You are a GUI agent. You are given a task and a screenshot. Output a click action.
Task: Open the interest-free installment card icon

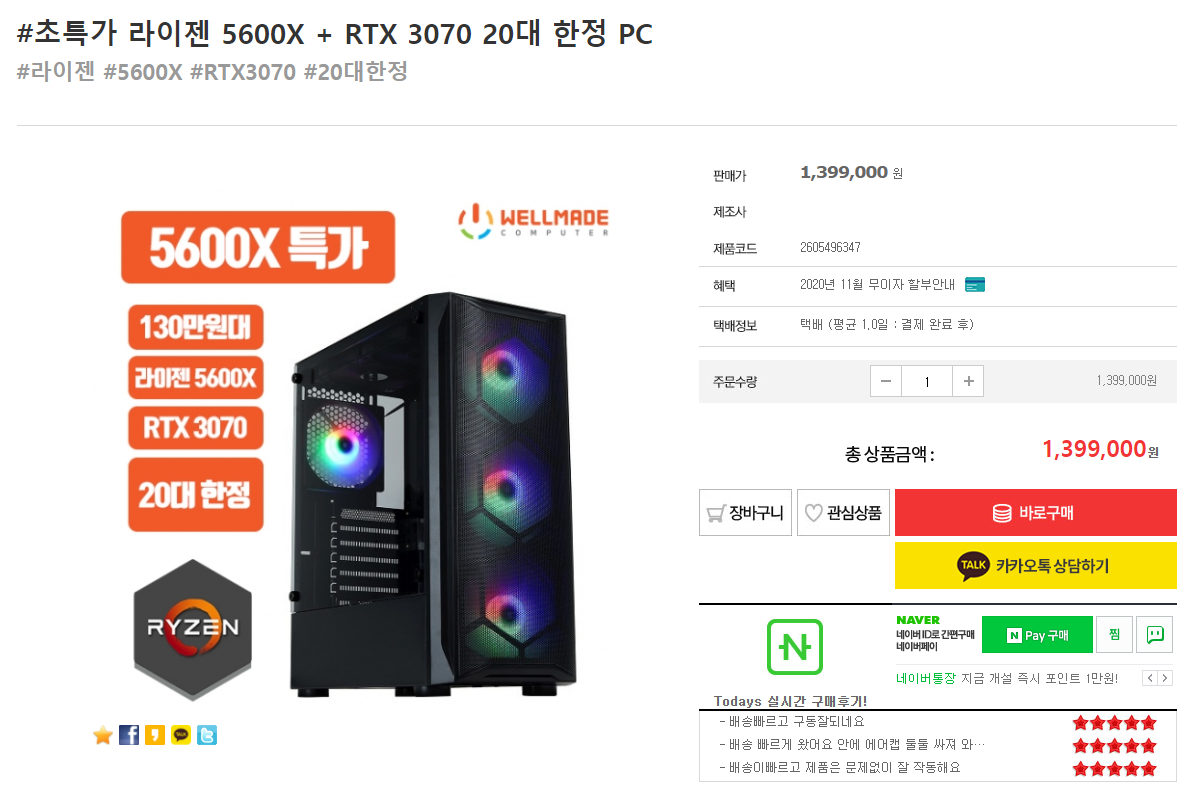(x=975, y=285)
